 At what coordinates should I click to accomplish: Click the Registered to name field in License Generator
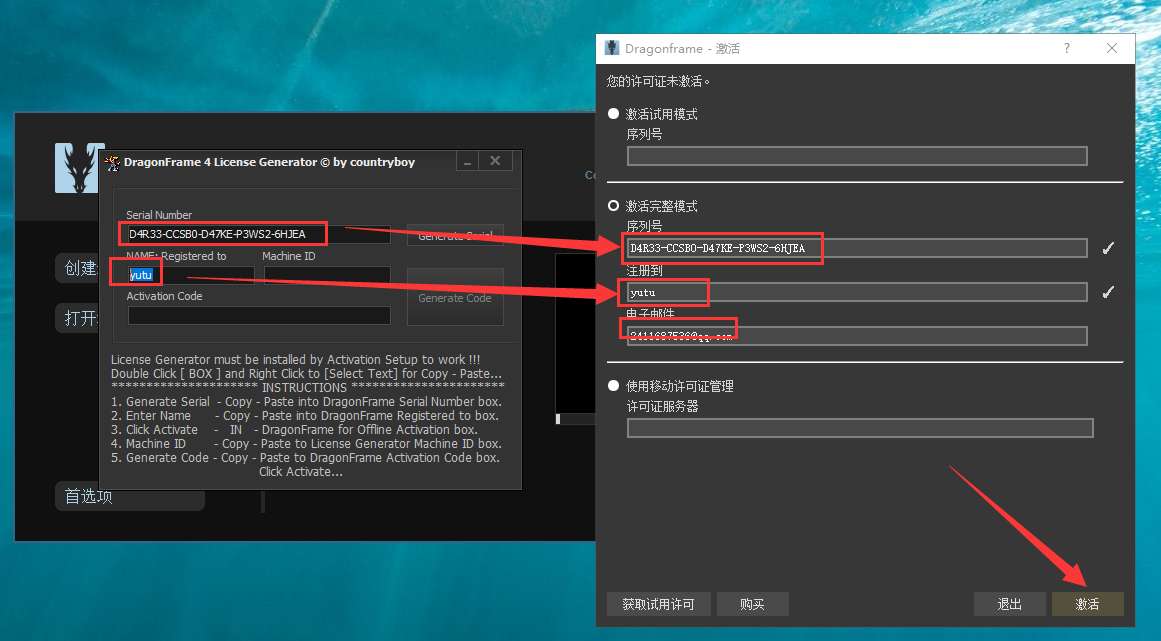click(x=191, y=275)
